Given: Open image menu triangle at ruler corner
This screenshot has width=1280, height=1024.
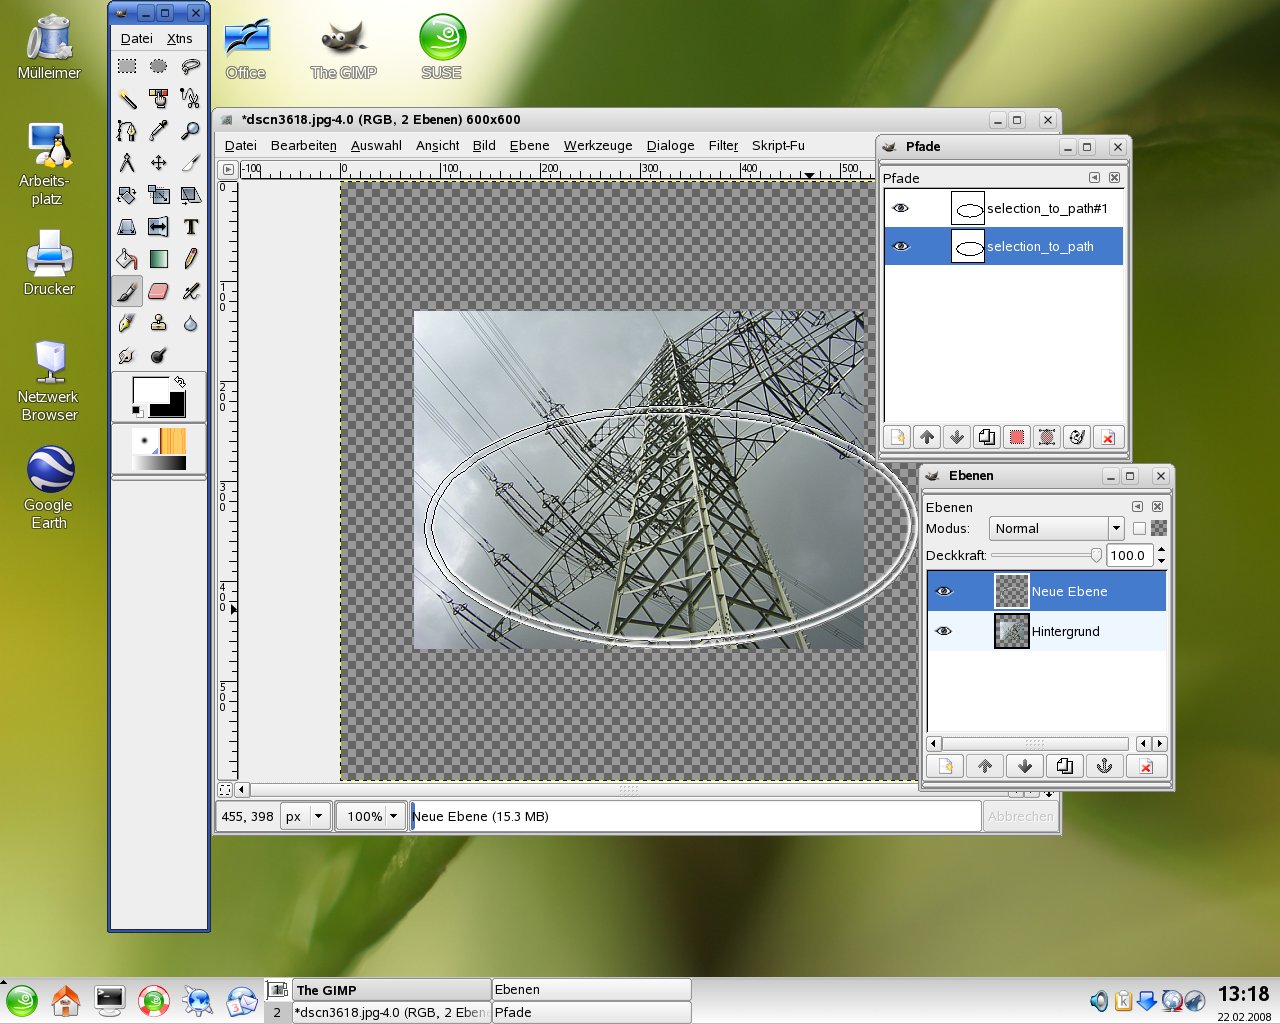Looking at the screenshot, I should [228, 170].
